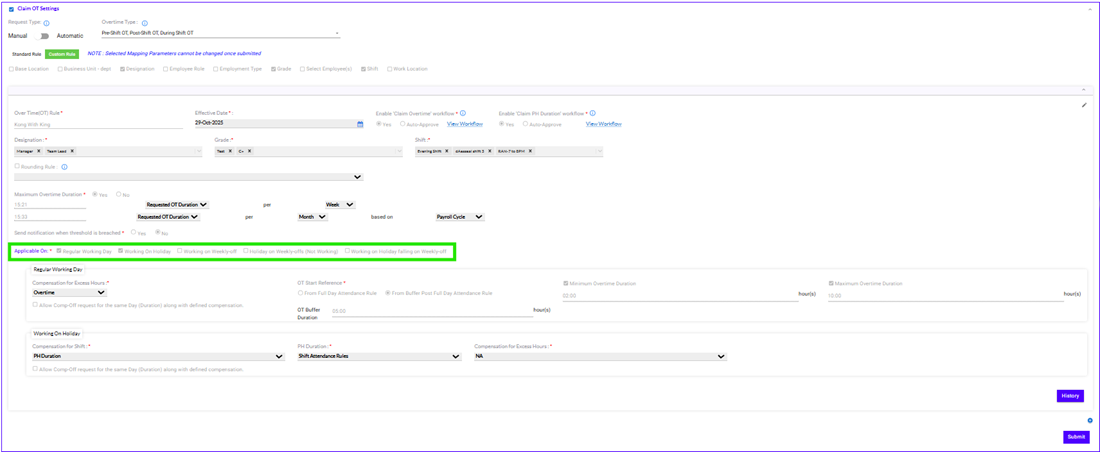The height and width of the screenshot is (452, 1100).
Task: Remove the Manager tag from Designation
Action: click(x=39, y=151)
